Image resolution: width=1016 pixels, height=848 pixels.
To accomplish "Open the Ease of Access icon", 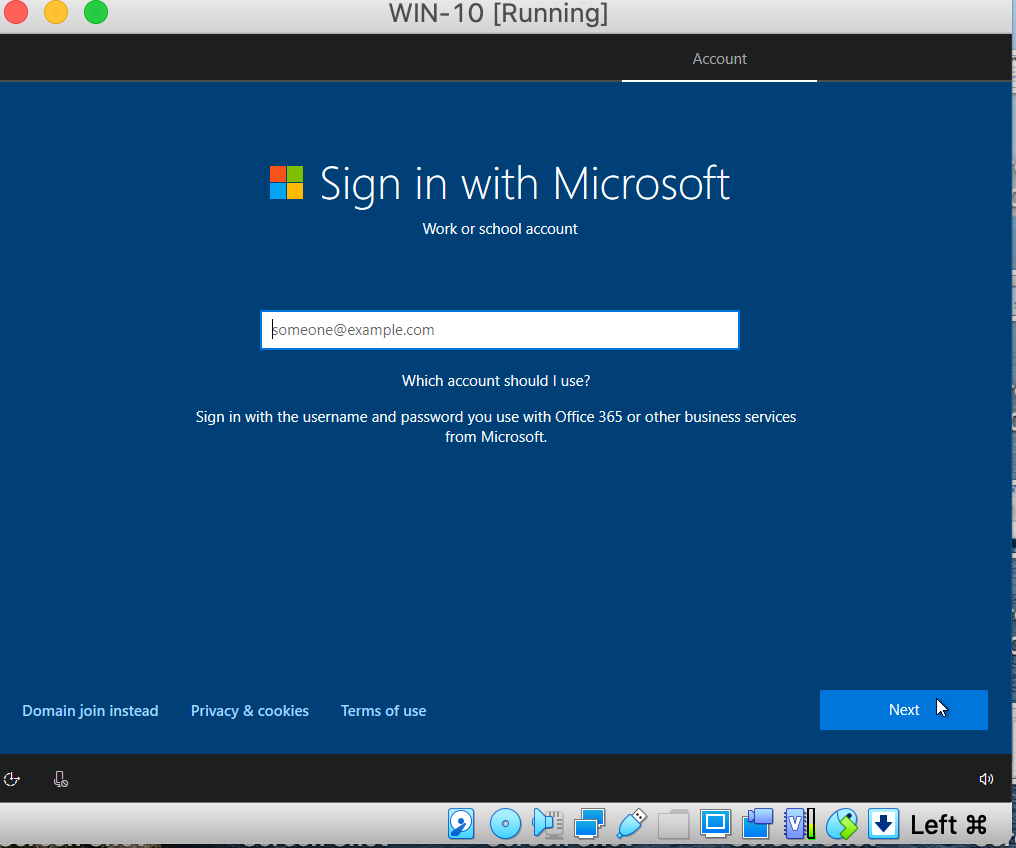I will pyautogui.click(x=12, y=779).
